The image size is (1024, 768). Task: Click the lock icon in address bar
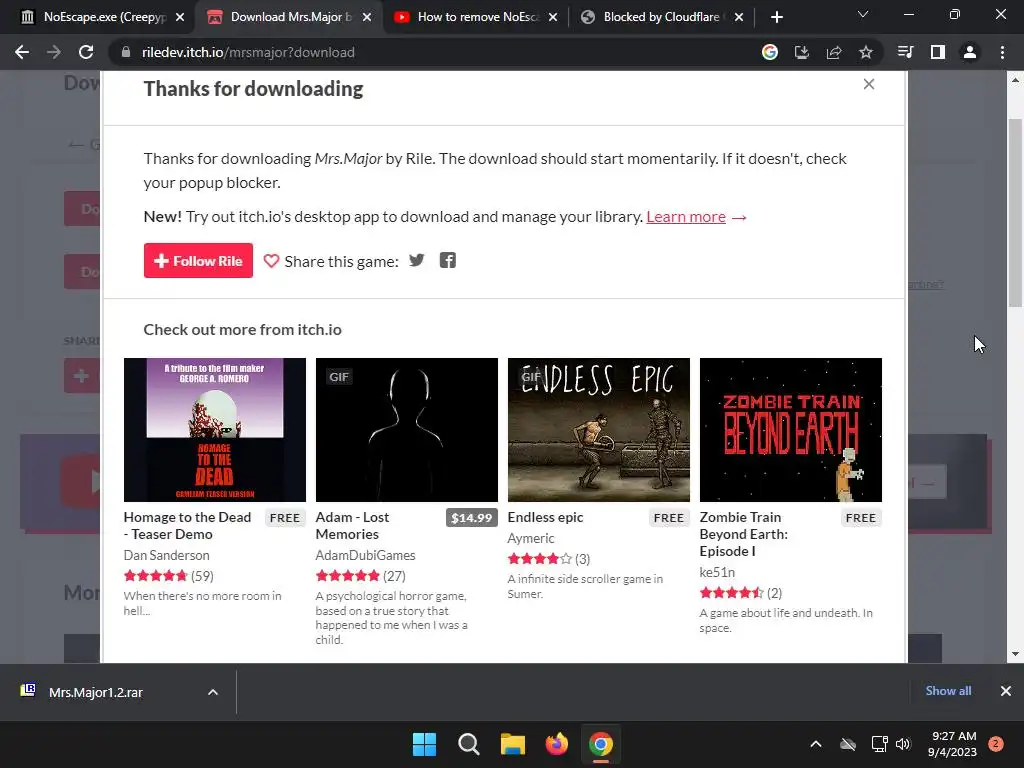[x=125, y=52]
